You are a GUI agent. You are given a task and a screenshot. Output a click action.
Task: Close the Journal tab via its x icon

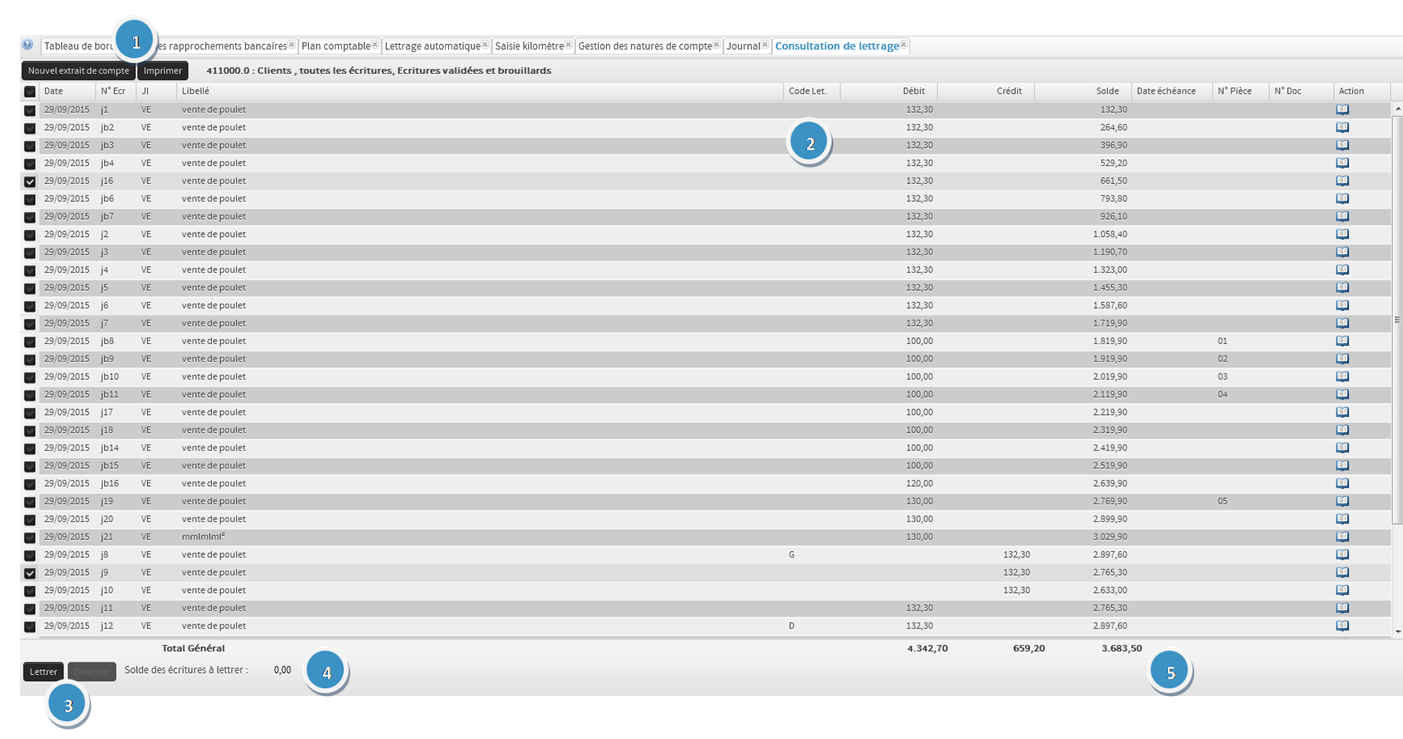pyautogui.click(x=765, y=45)
